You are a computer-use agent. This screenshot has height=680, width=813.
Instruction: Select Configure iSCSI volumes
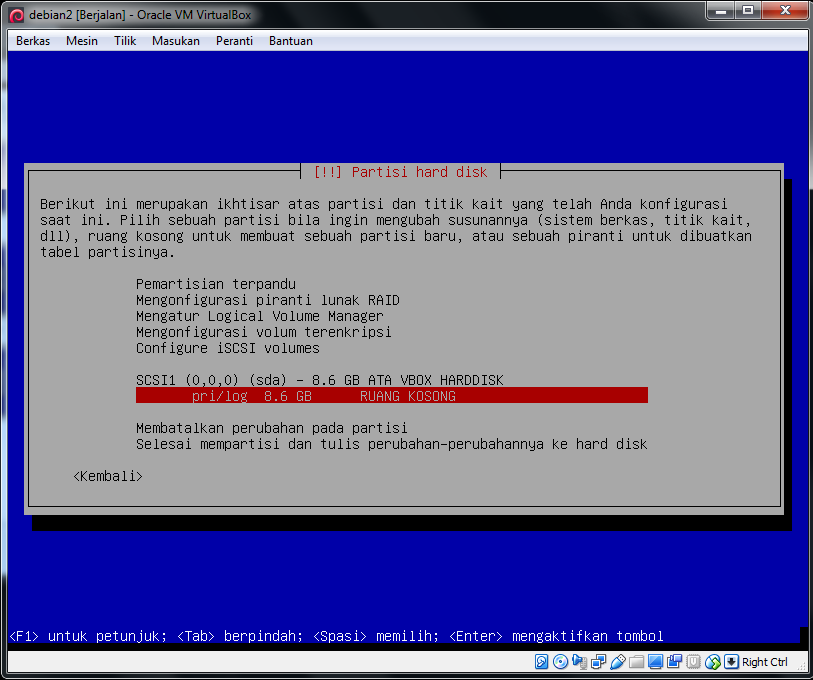[x=228, y=349]
